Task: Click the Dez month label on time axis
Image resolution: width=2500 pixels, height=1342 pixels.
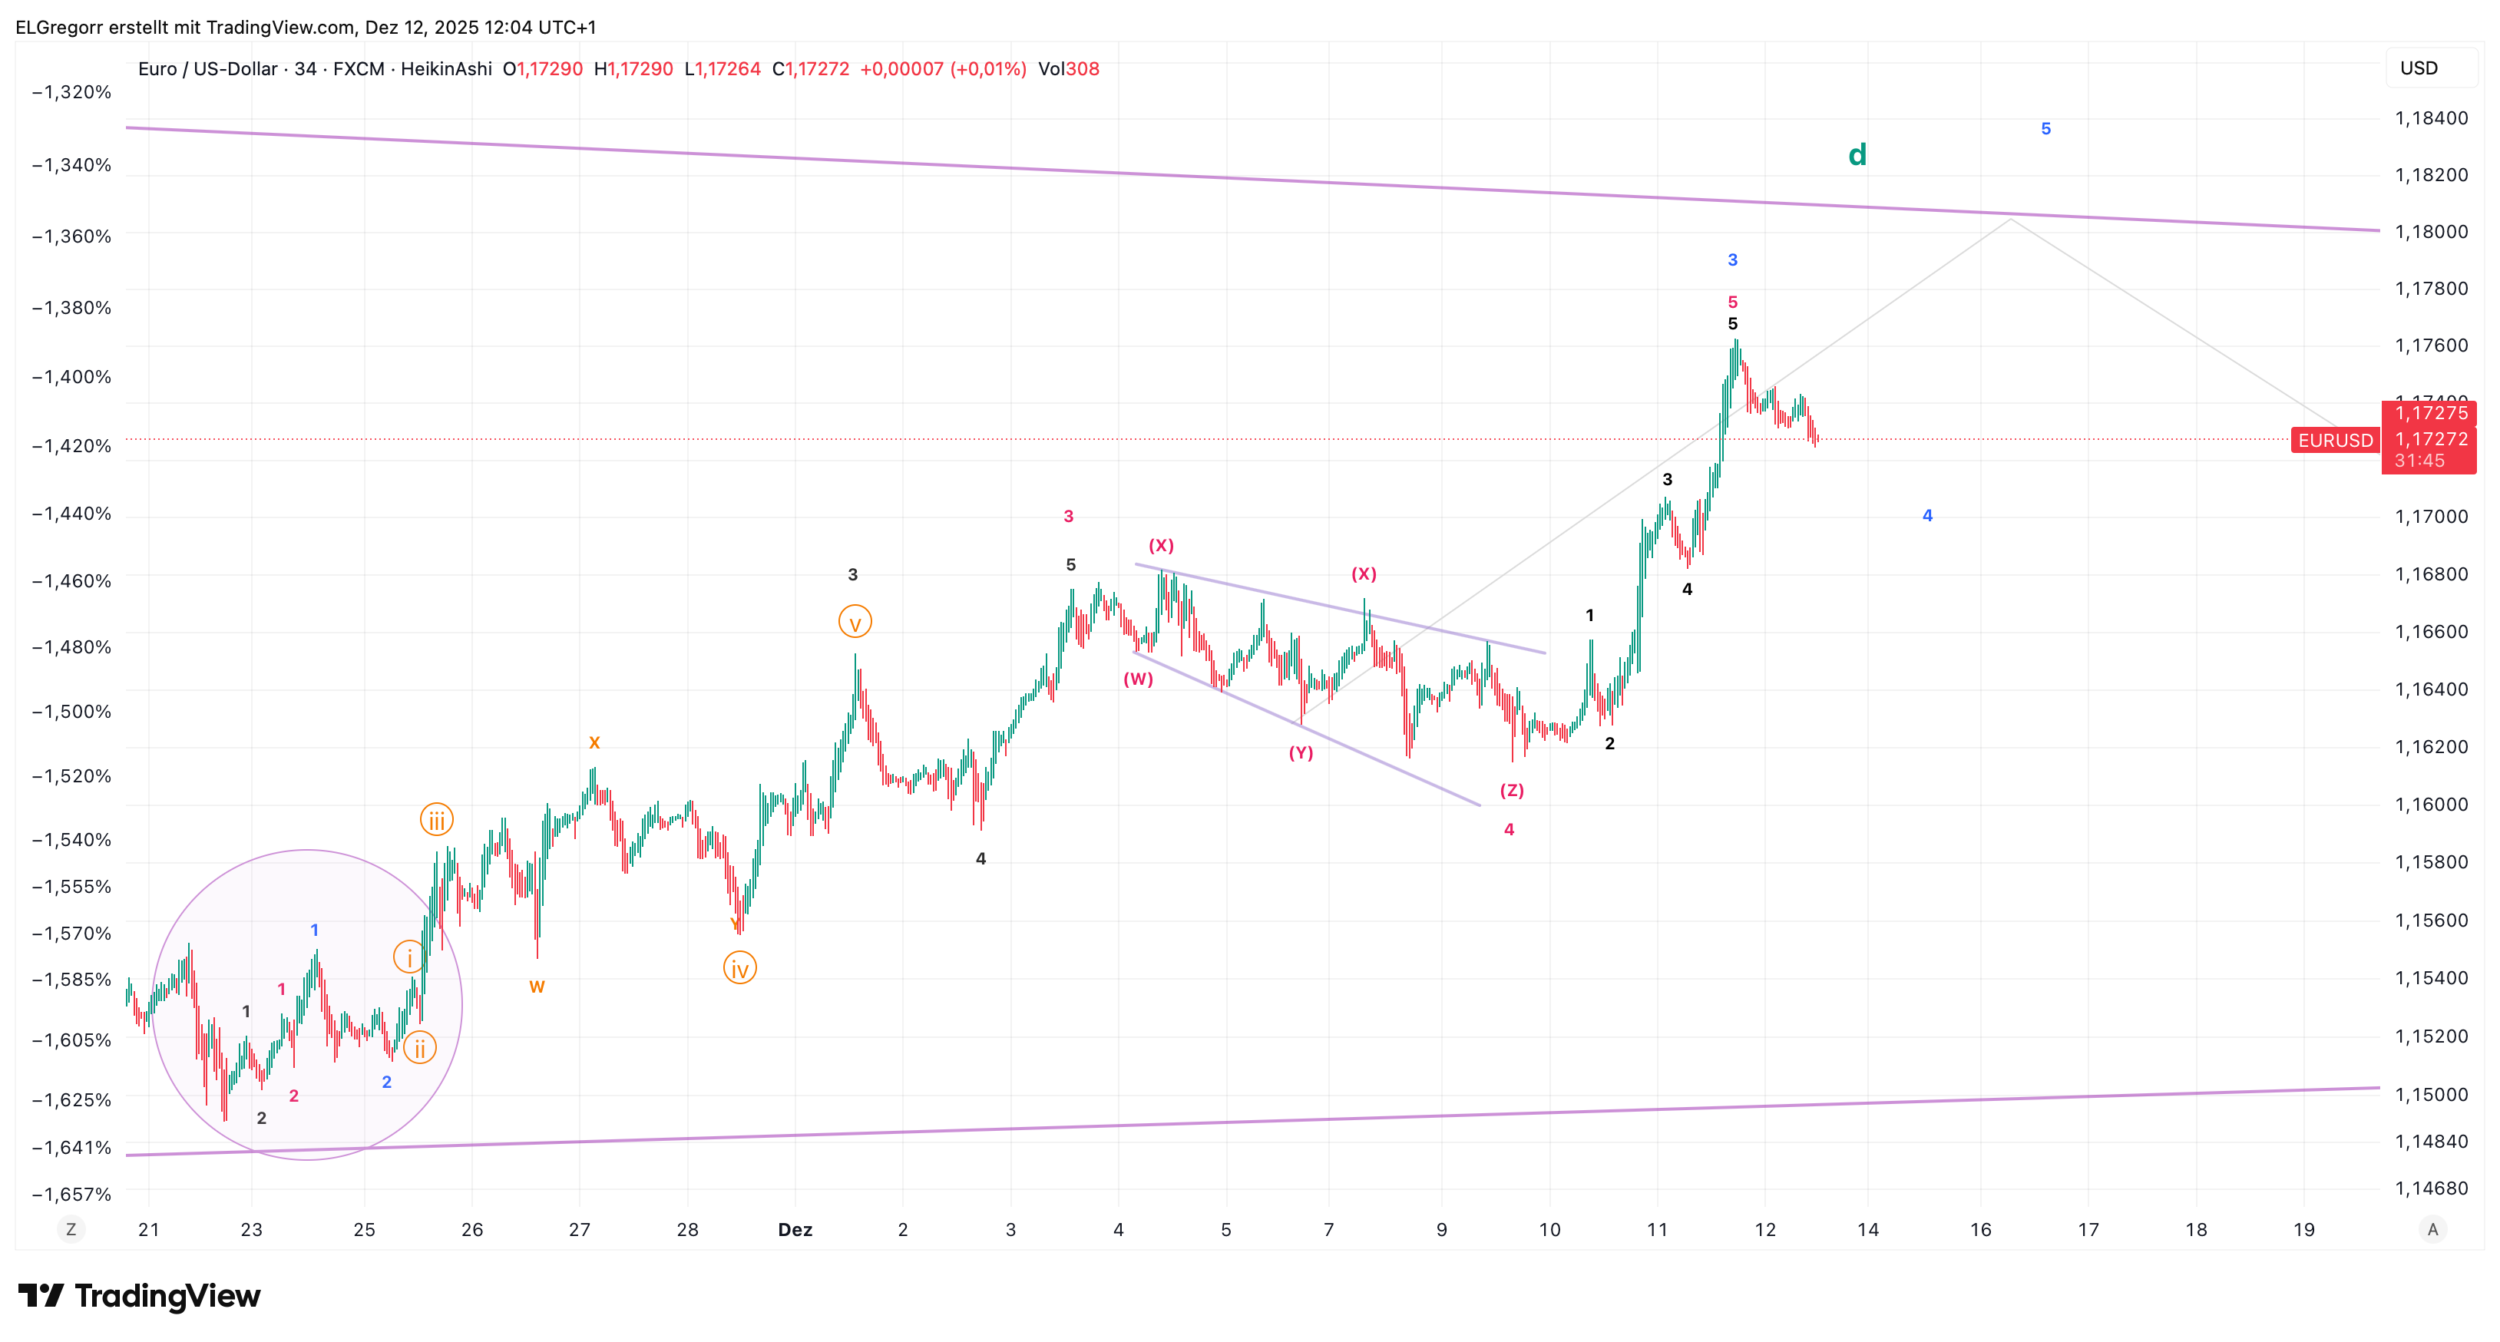Action: 795,1230
